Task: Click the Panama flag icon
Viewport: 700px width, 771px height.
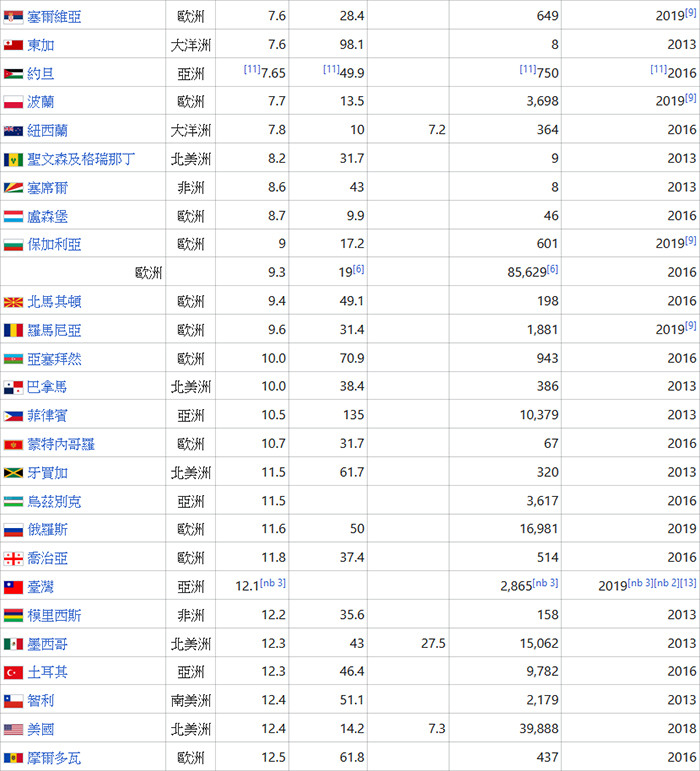Action: coord(13,387)
